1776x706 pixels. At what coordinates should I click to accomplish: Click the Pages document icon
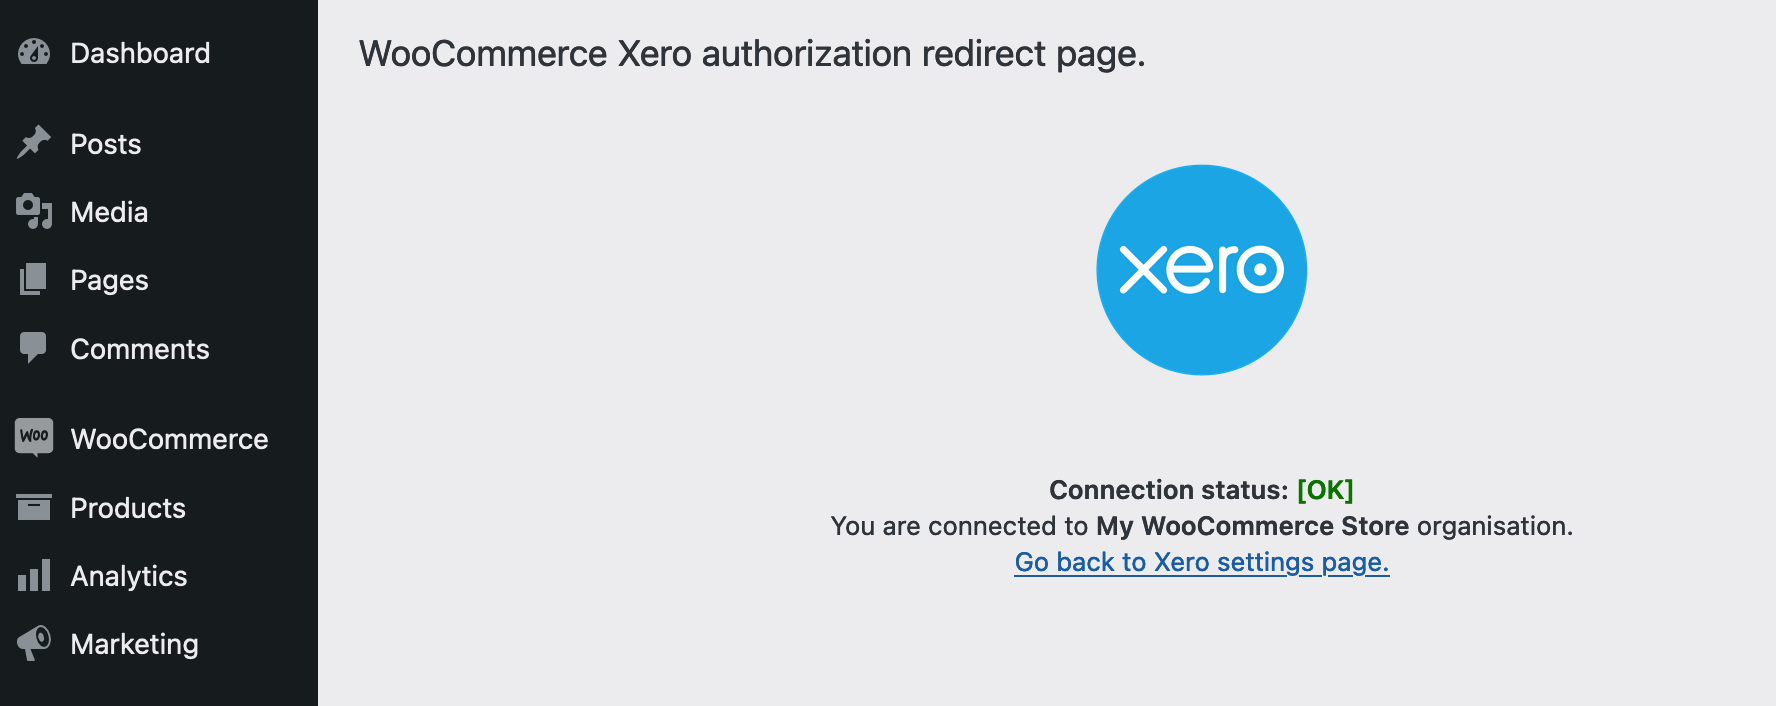(x=34, y=280)
